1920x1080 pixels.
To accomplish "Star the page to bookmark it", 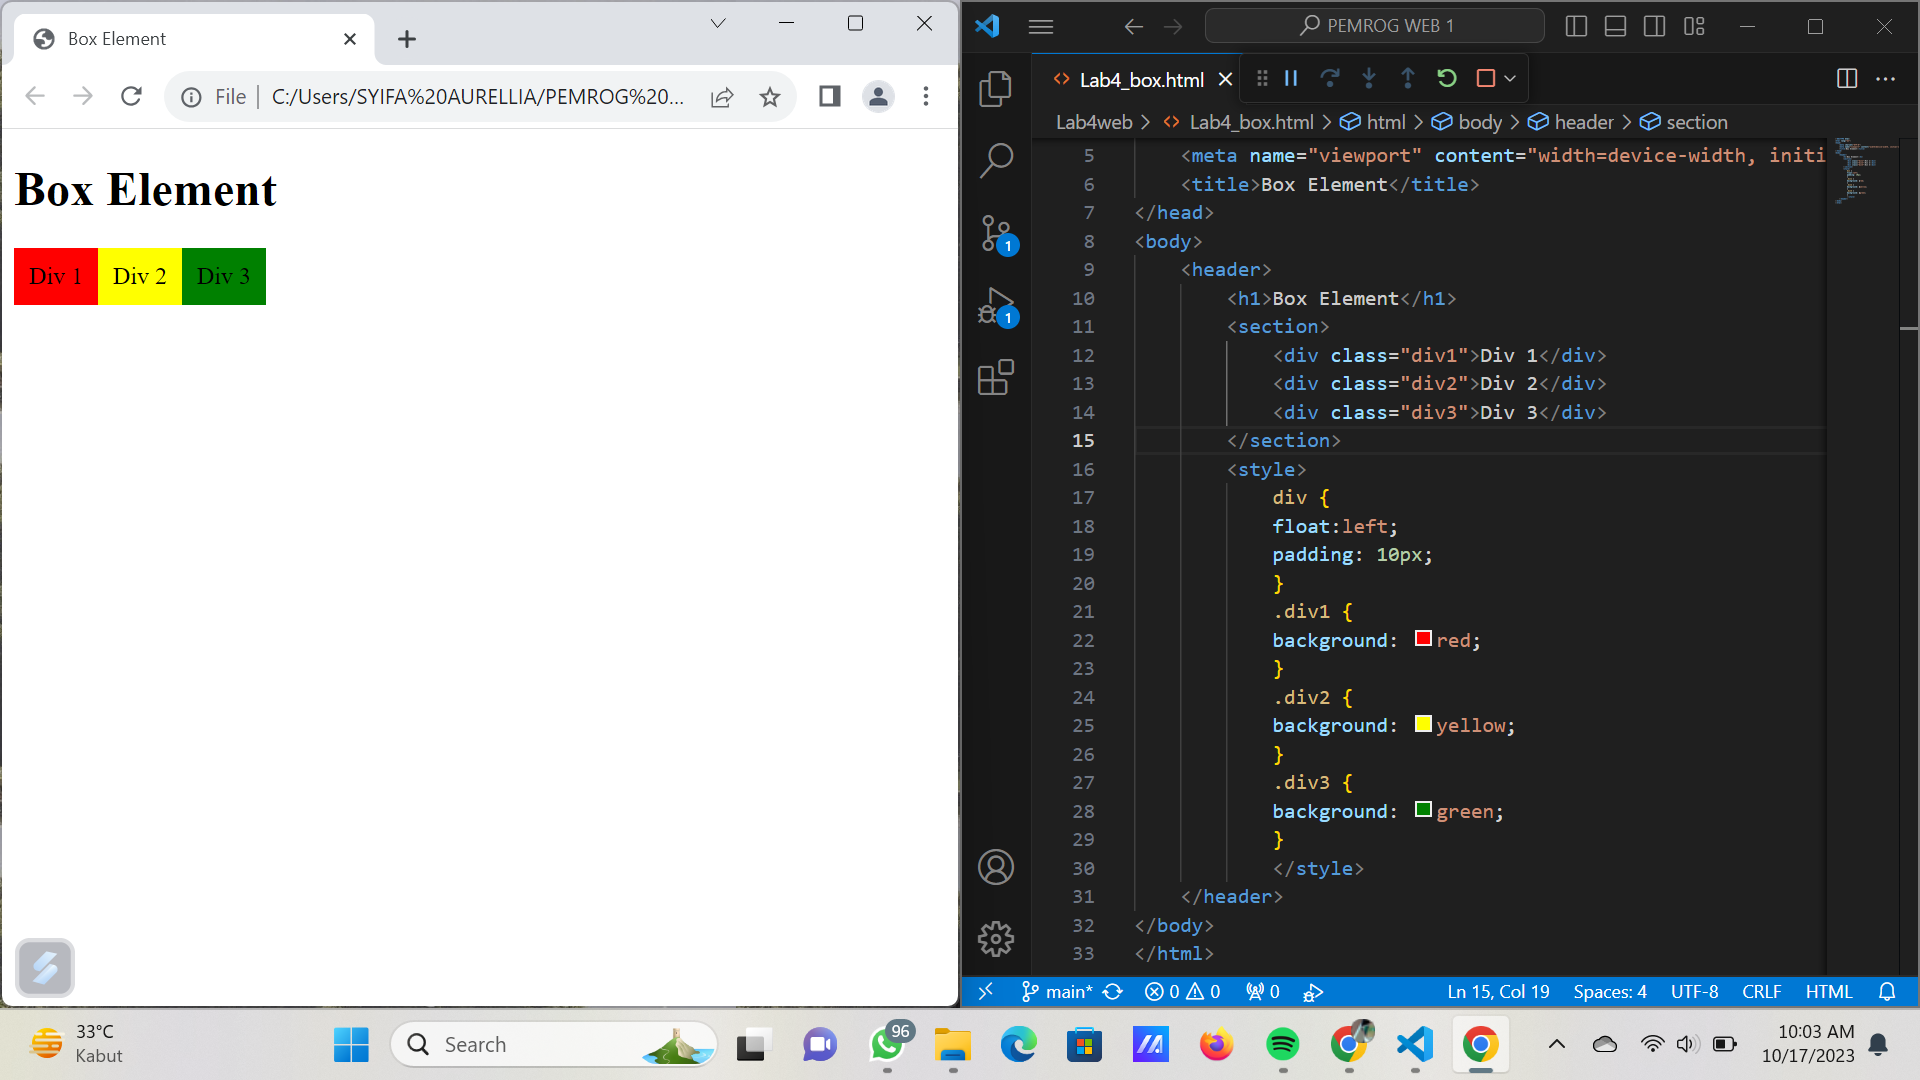I will (x=770, y=96).
